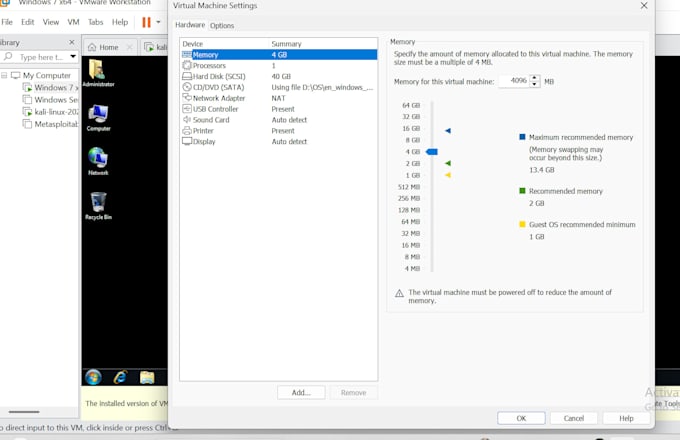Close the Virtual Machine Settings dialog
Image resolution: width=680 pixels, height=440 pixels.
pos(644,6)
